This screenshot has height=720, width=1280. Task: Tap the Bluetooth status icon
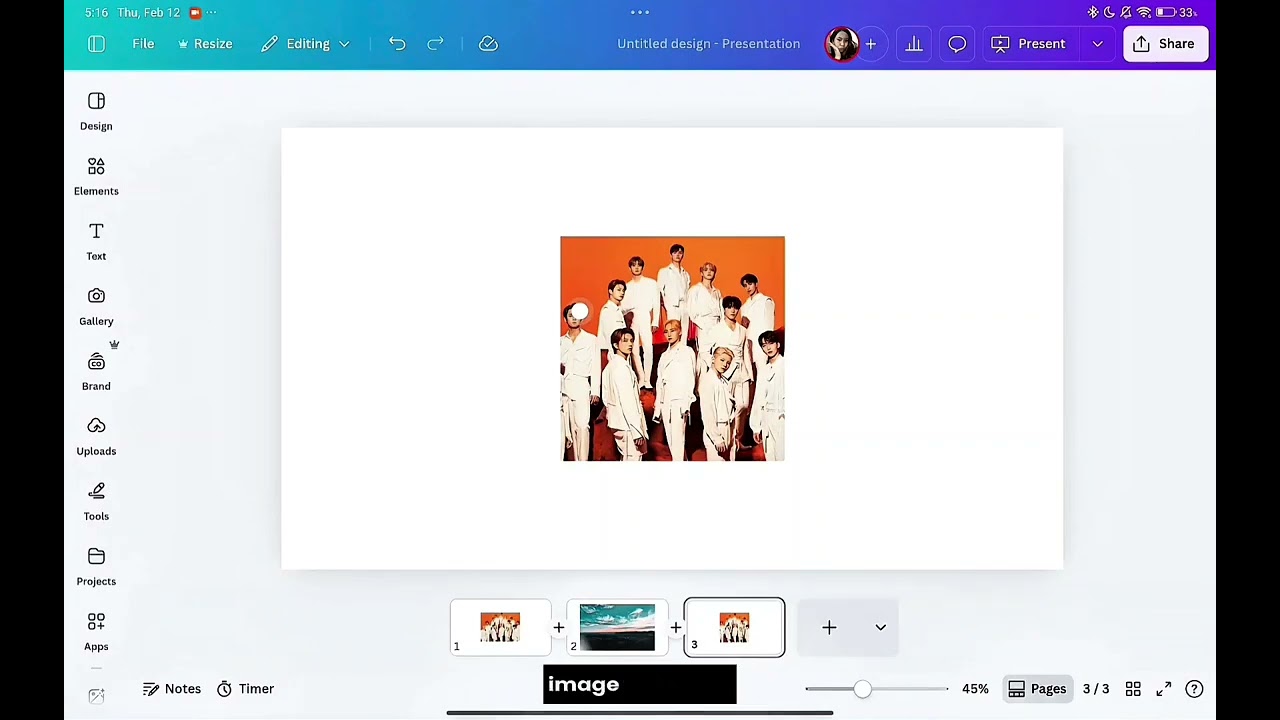click(1093, 12)
